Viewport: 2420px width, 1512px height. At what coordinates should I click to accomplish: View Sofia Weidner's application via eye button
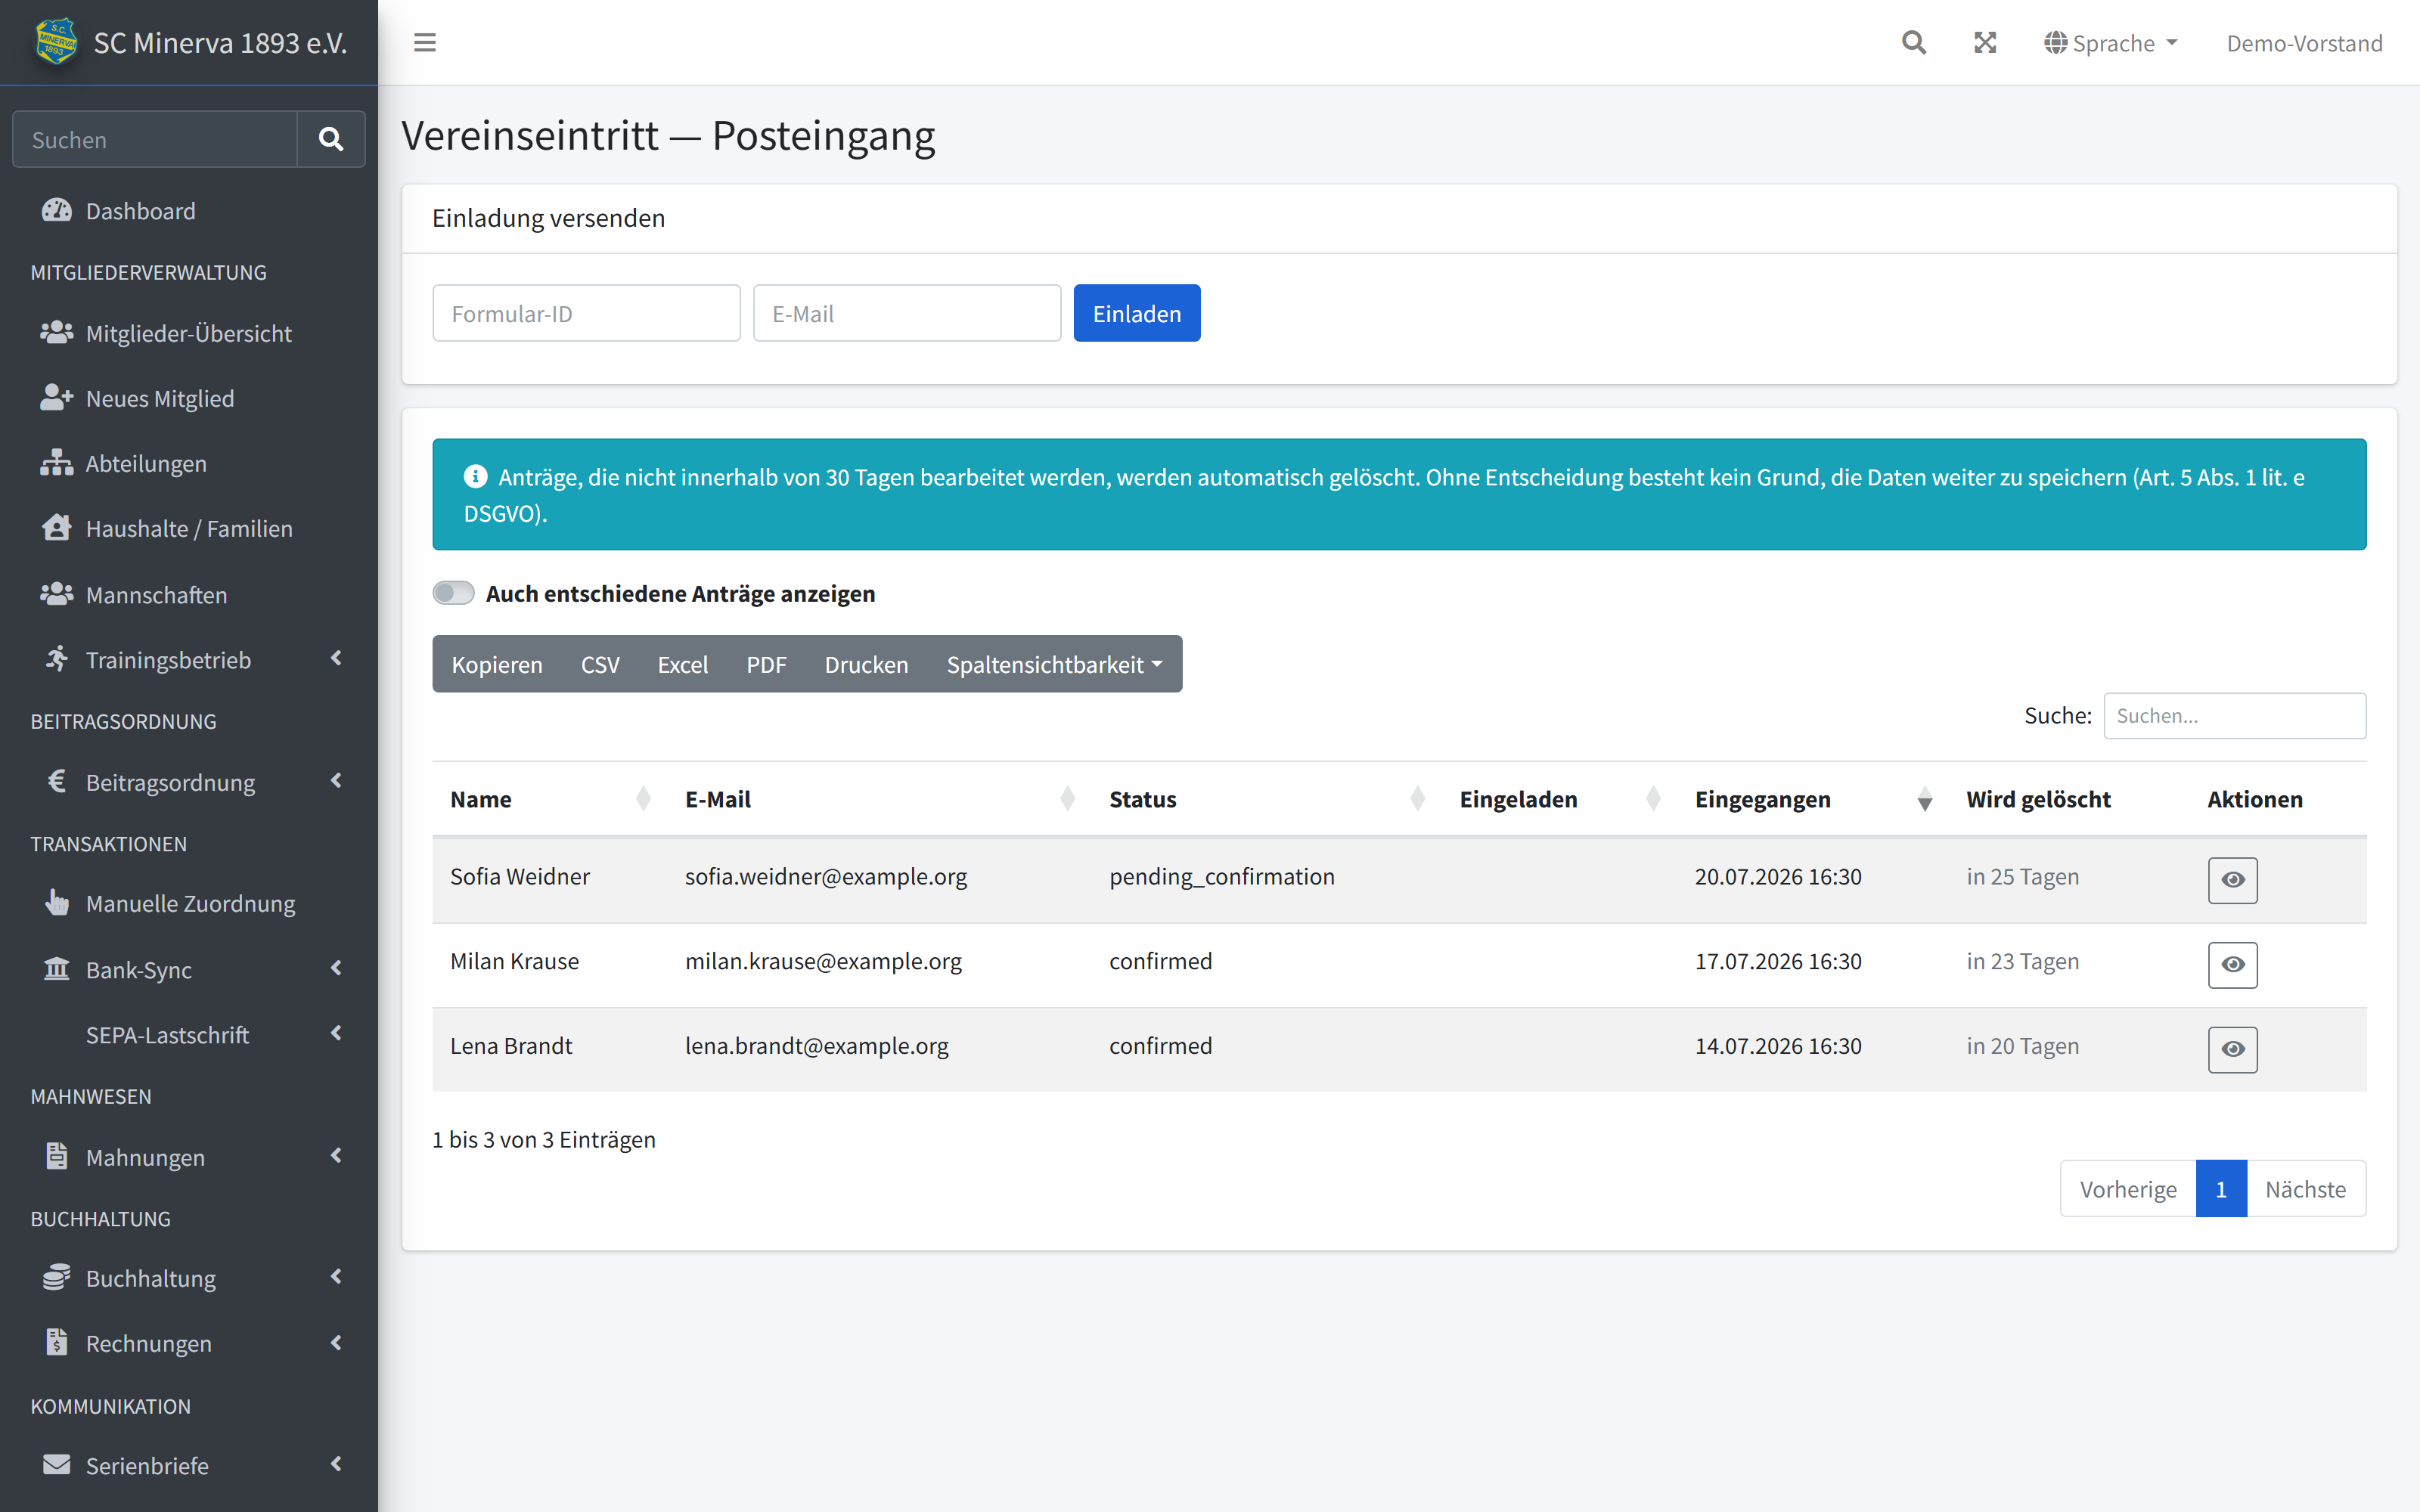[2233, 880]
